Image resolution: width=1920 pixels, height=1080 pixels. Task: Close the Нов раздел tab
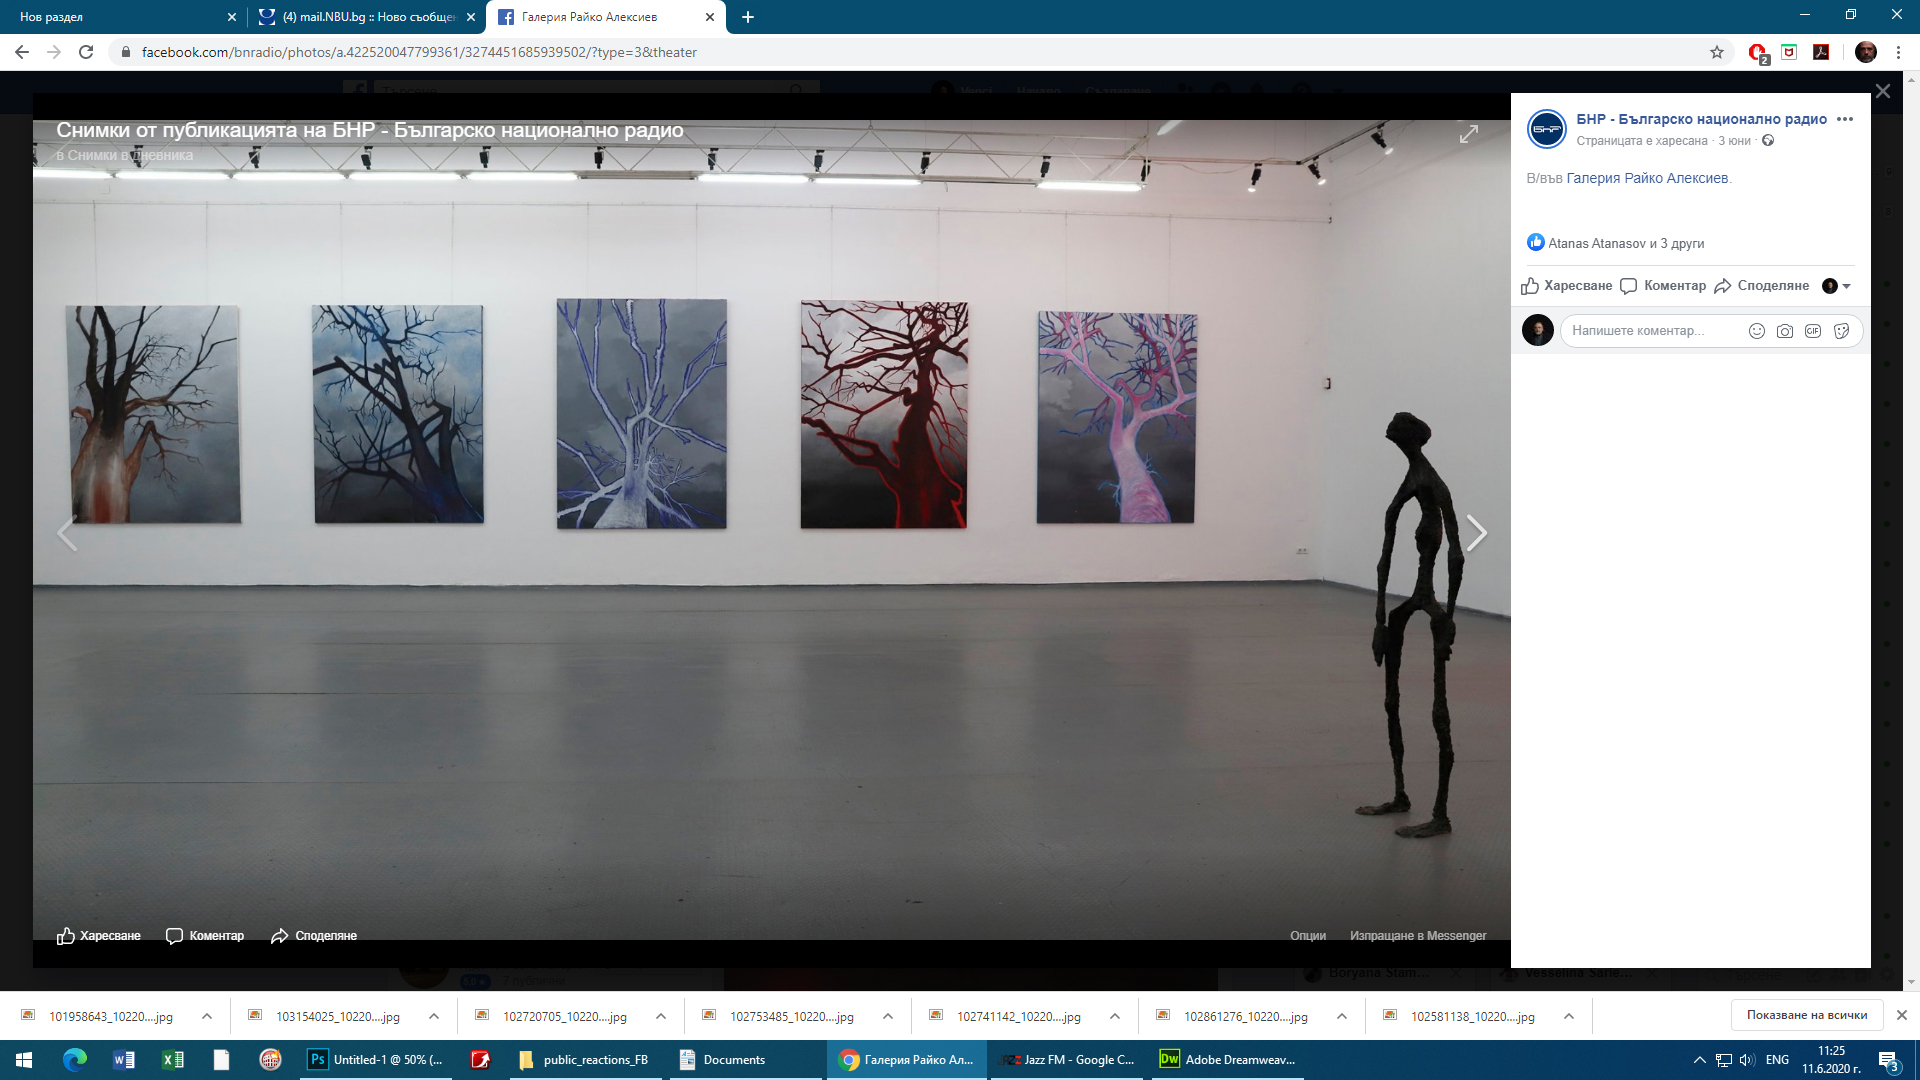click(232, 17)
